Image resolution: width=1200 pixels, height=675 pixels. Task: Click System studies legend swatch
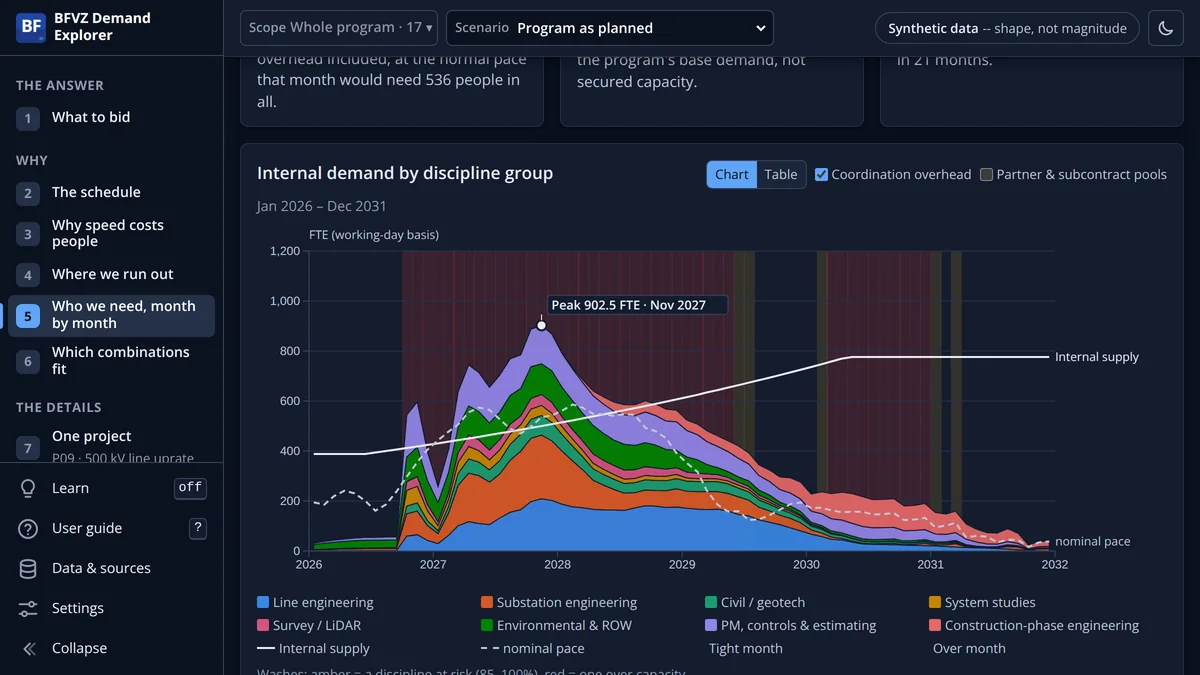935,602
